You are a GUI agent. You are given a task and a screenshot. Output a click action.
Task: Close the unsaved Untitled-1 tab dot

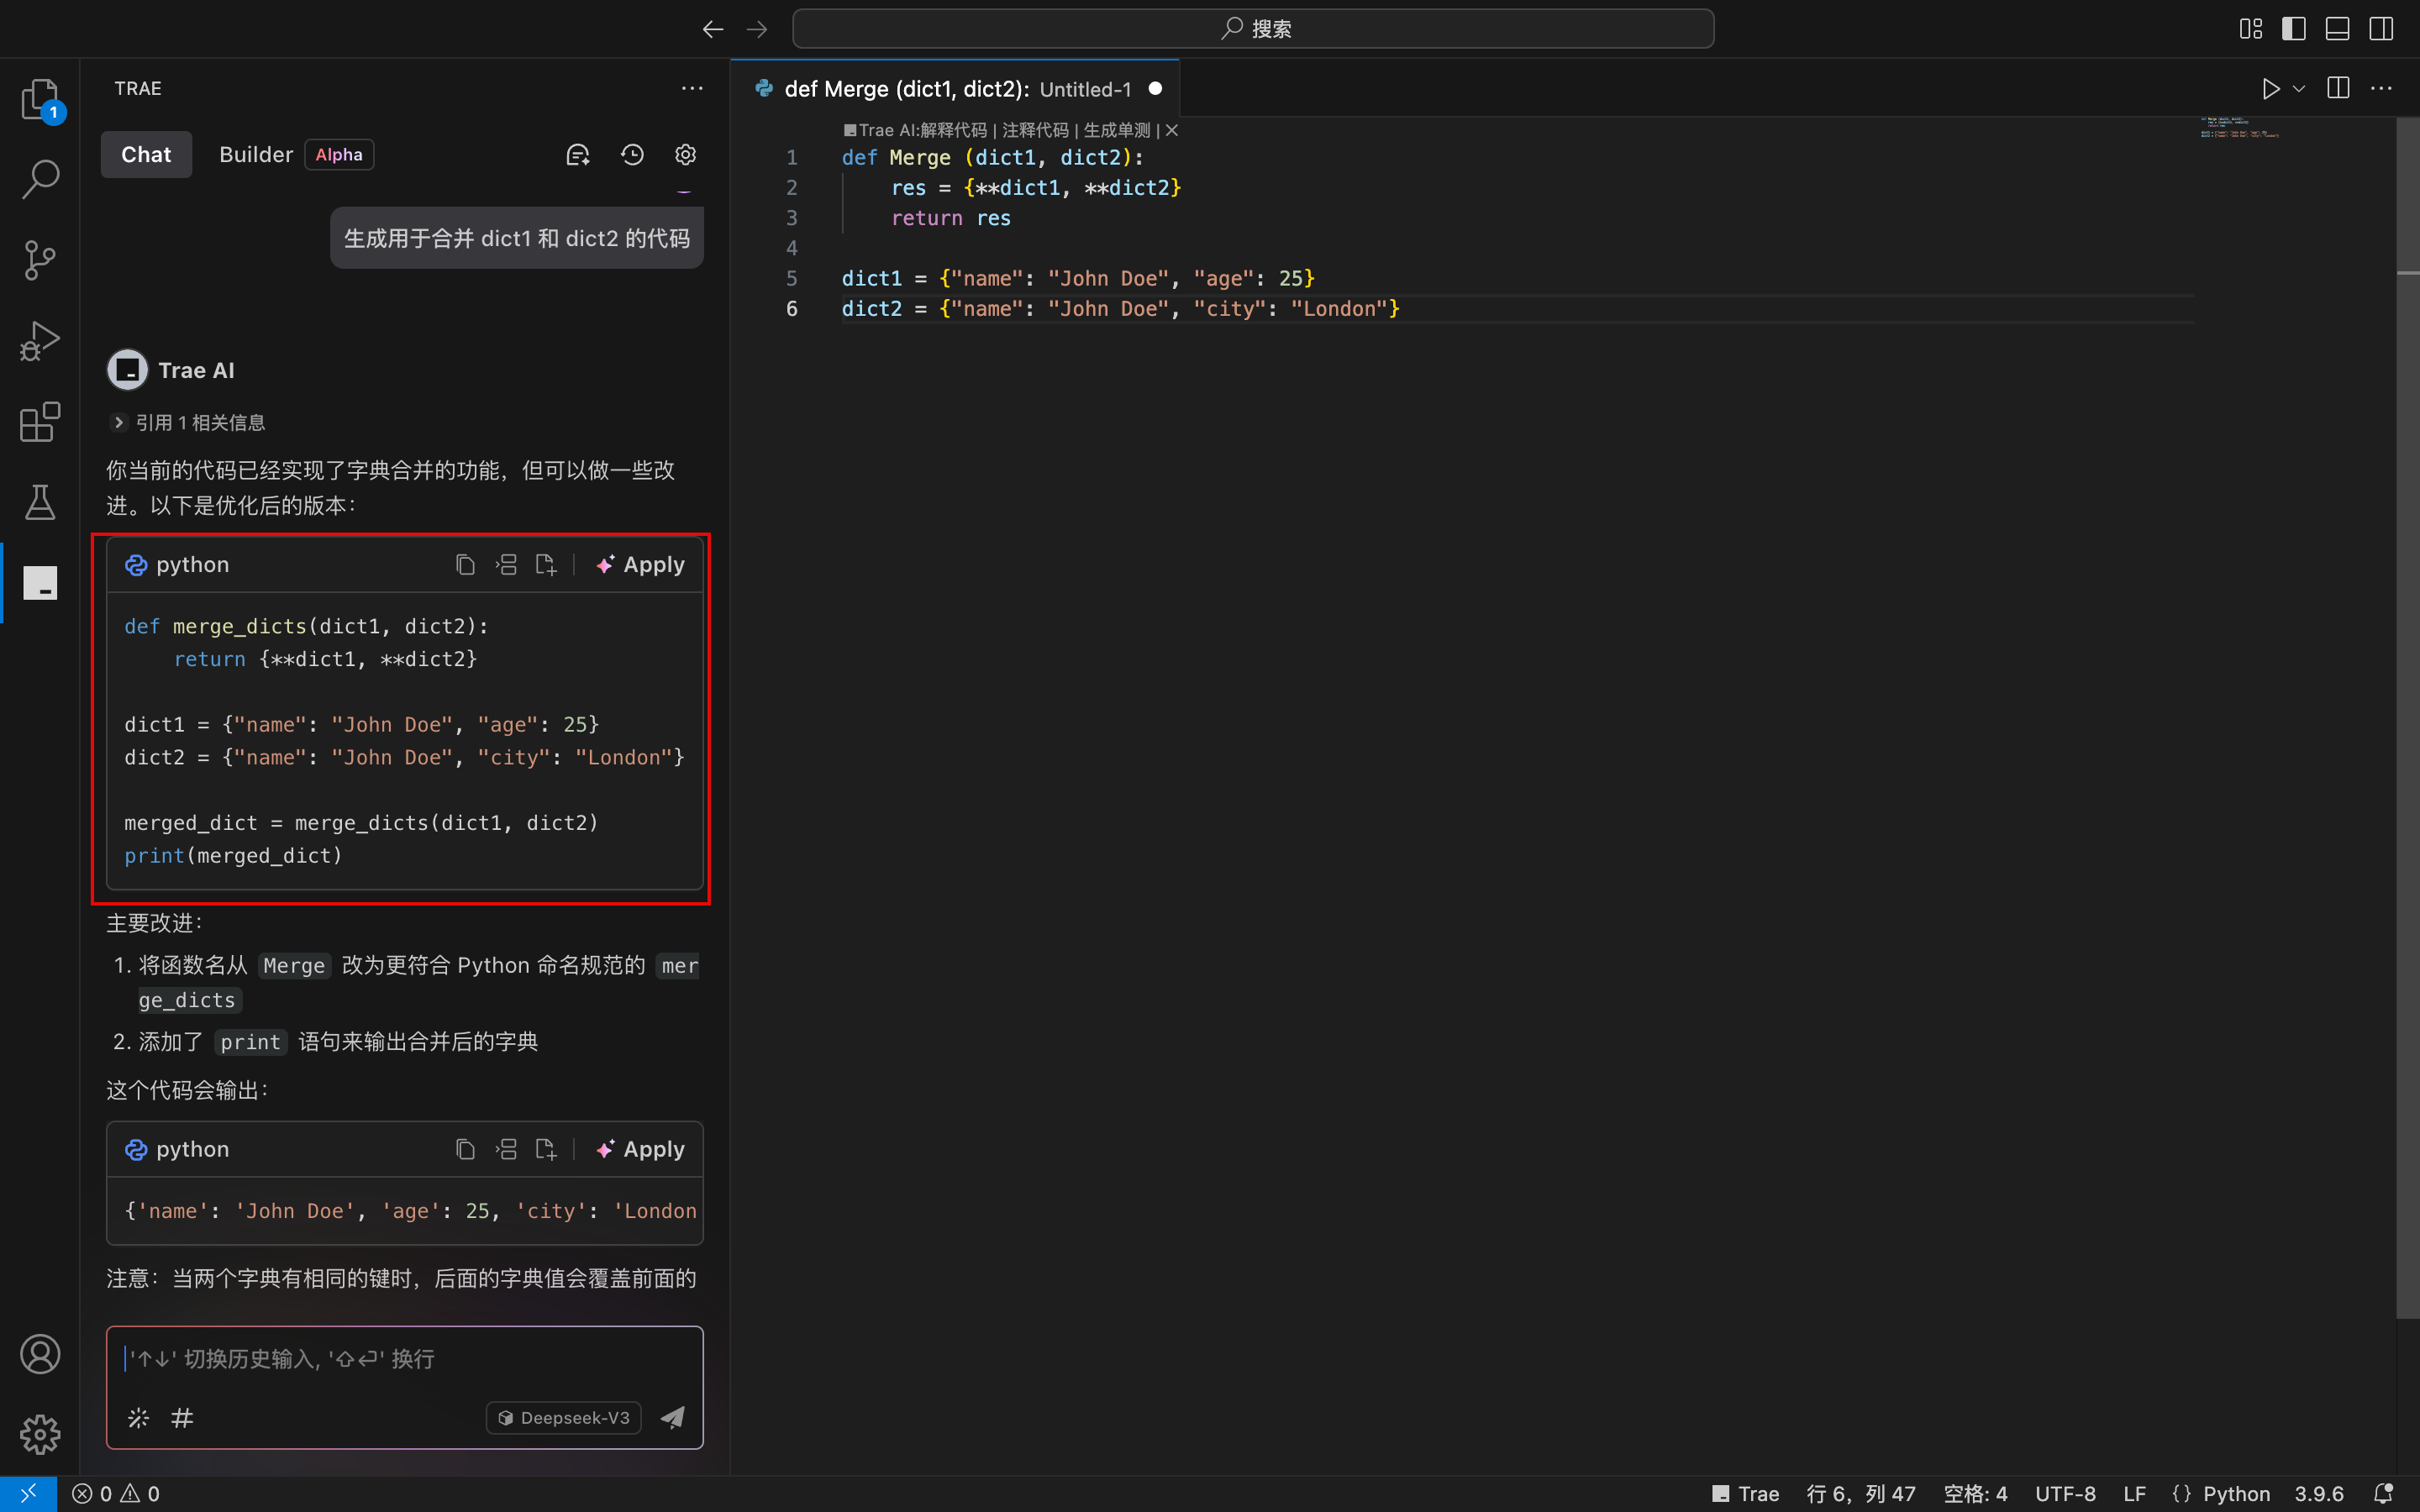click(x=1155, y=89)
